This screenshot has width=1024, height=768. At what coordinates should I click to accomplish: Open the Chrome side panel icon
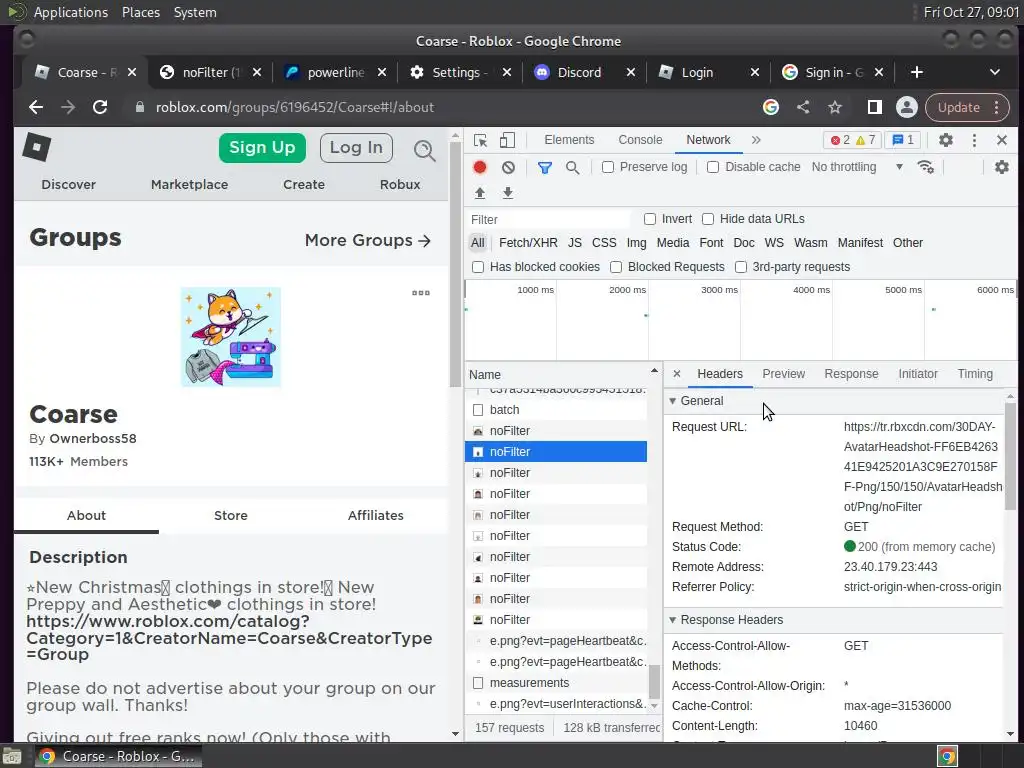pos(874,107)
